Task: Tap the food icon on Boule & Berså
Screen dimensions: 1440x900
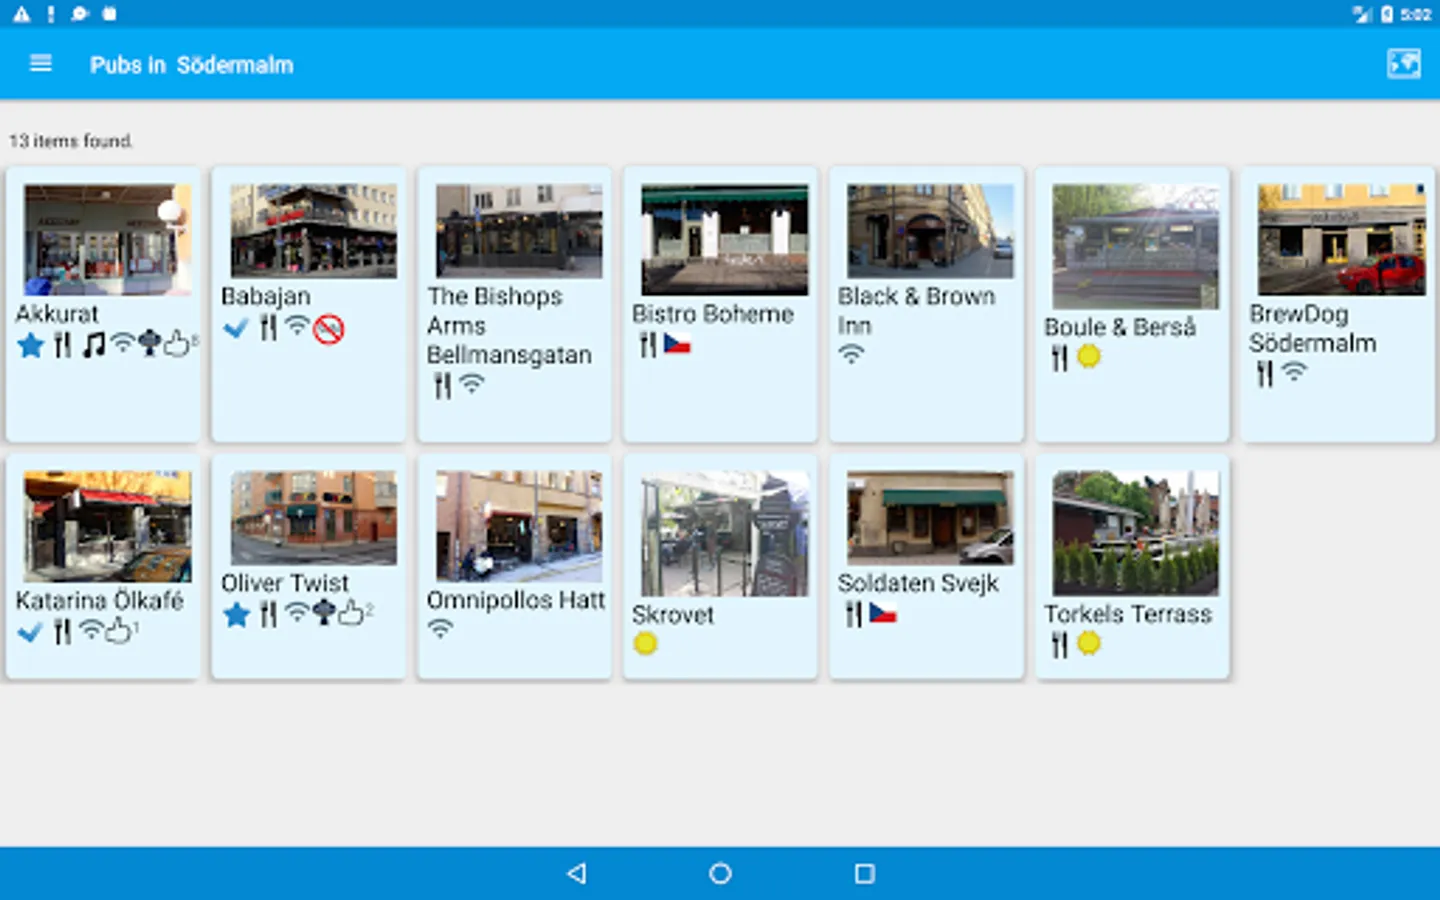Action: [x=1060, y=358]
